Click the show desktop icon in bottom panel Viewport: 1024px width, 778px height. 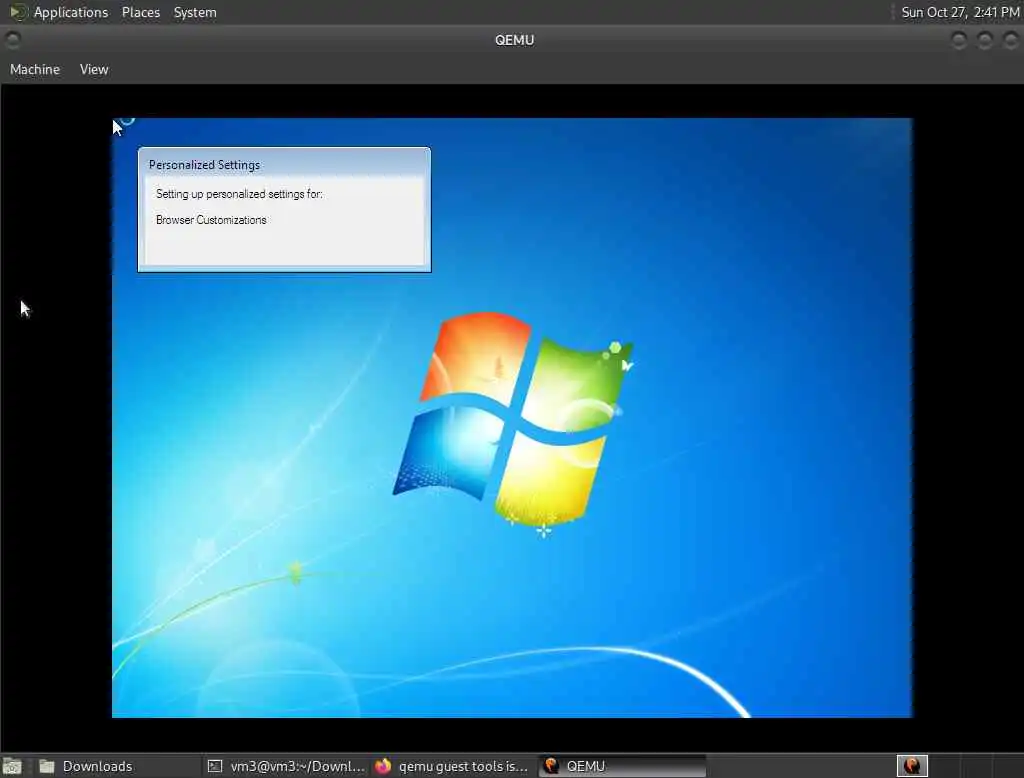(x=12, y=766)
